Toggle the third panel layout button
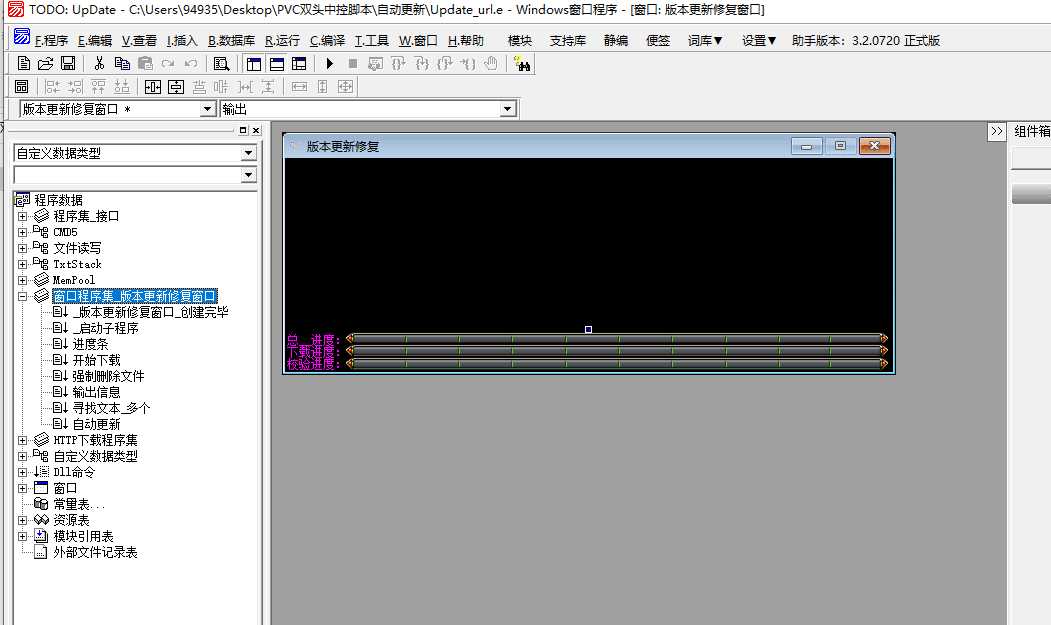 coord(299,63)
